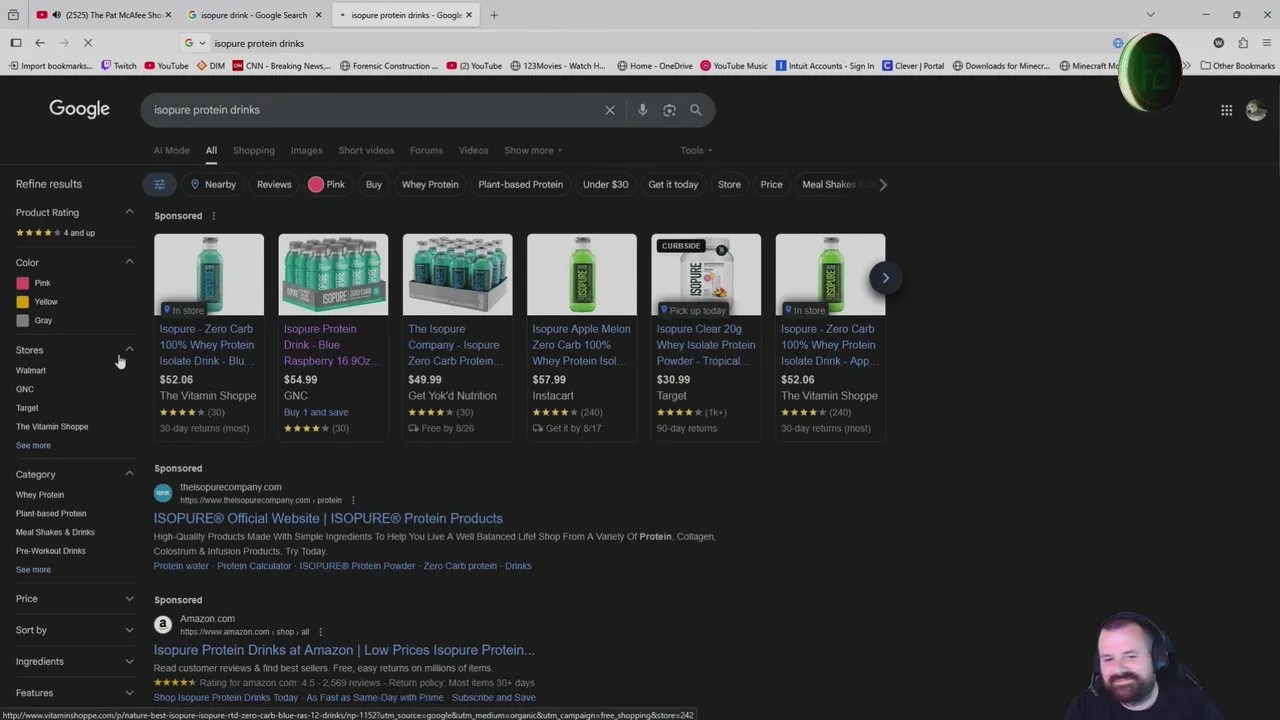Viewport: 1280px width, 720px height.
Task: Toggle the Under $30 chip
Action: coord(606,184)
